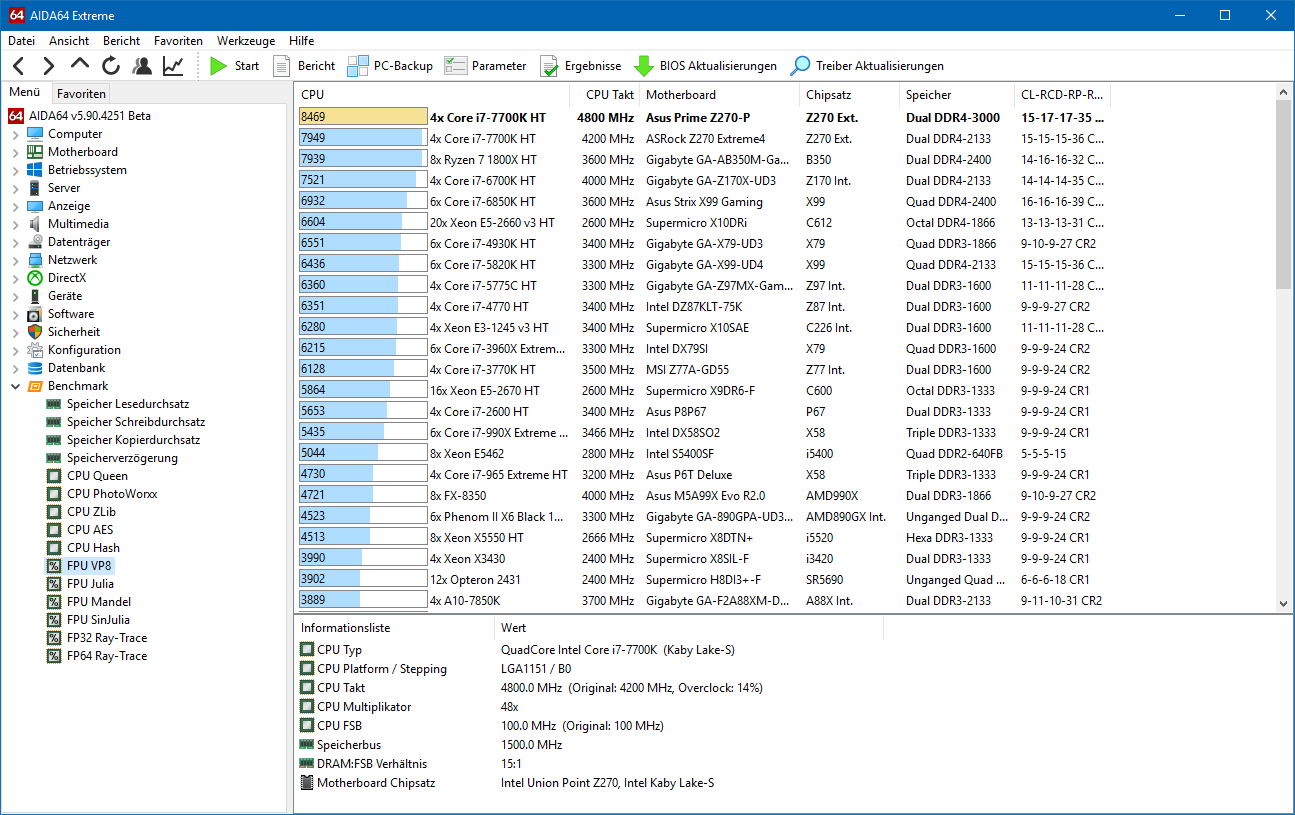Open the Bericht menu in the menu bar

coord(121,41)
